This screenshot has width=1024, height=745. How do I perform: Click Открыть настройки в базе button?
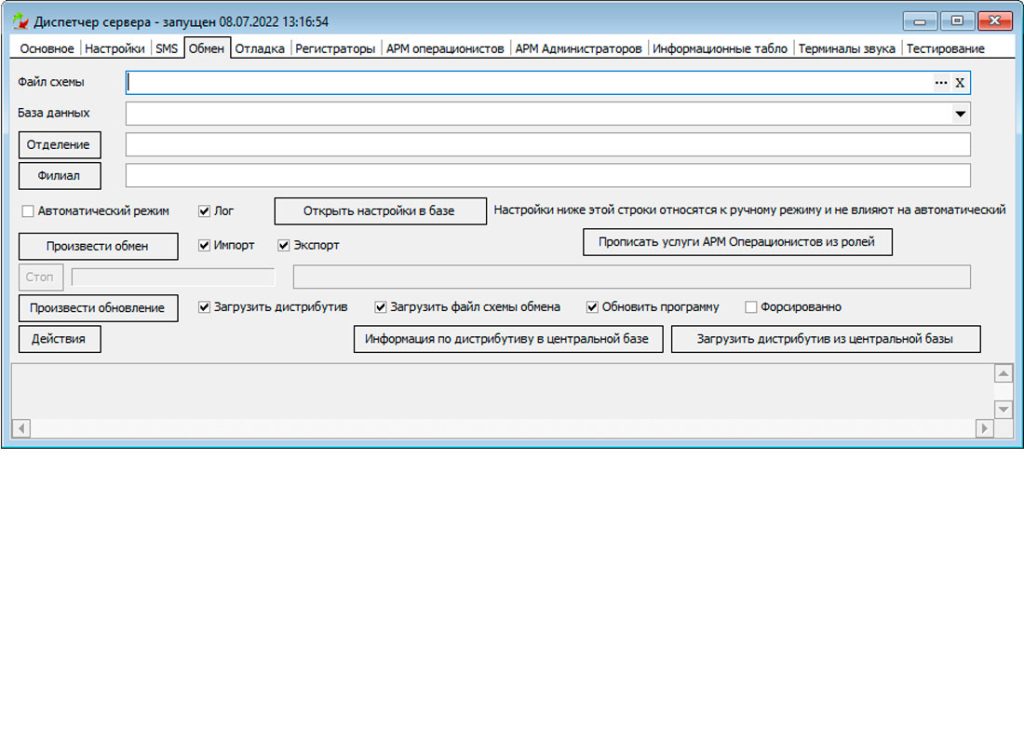380,211
